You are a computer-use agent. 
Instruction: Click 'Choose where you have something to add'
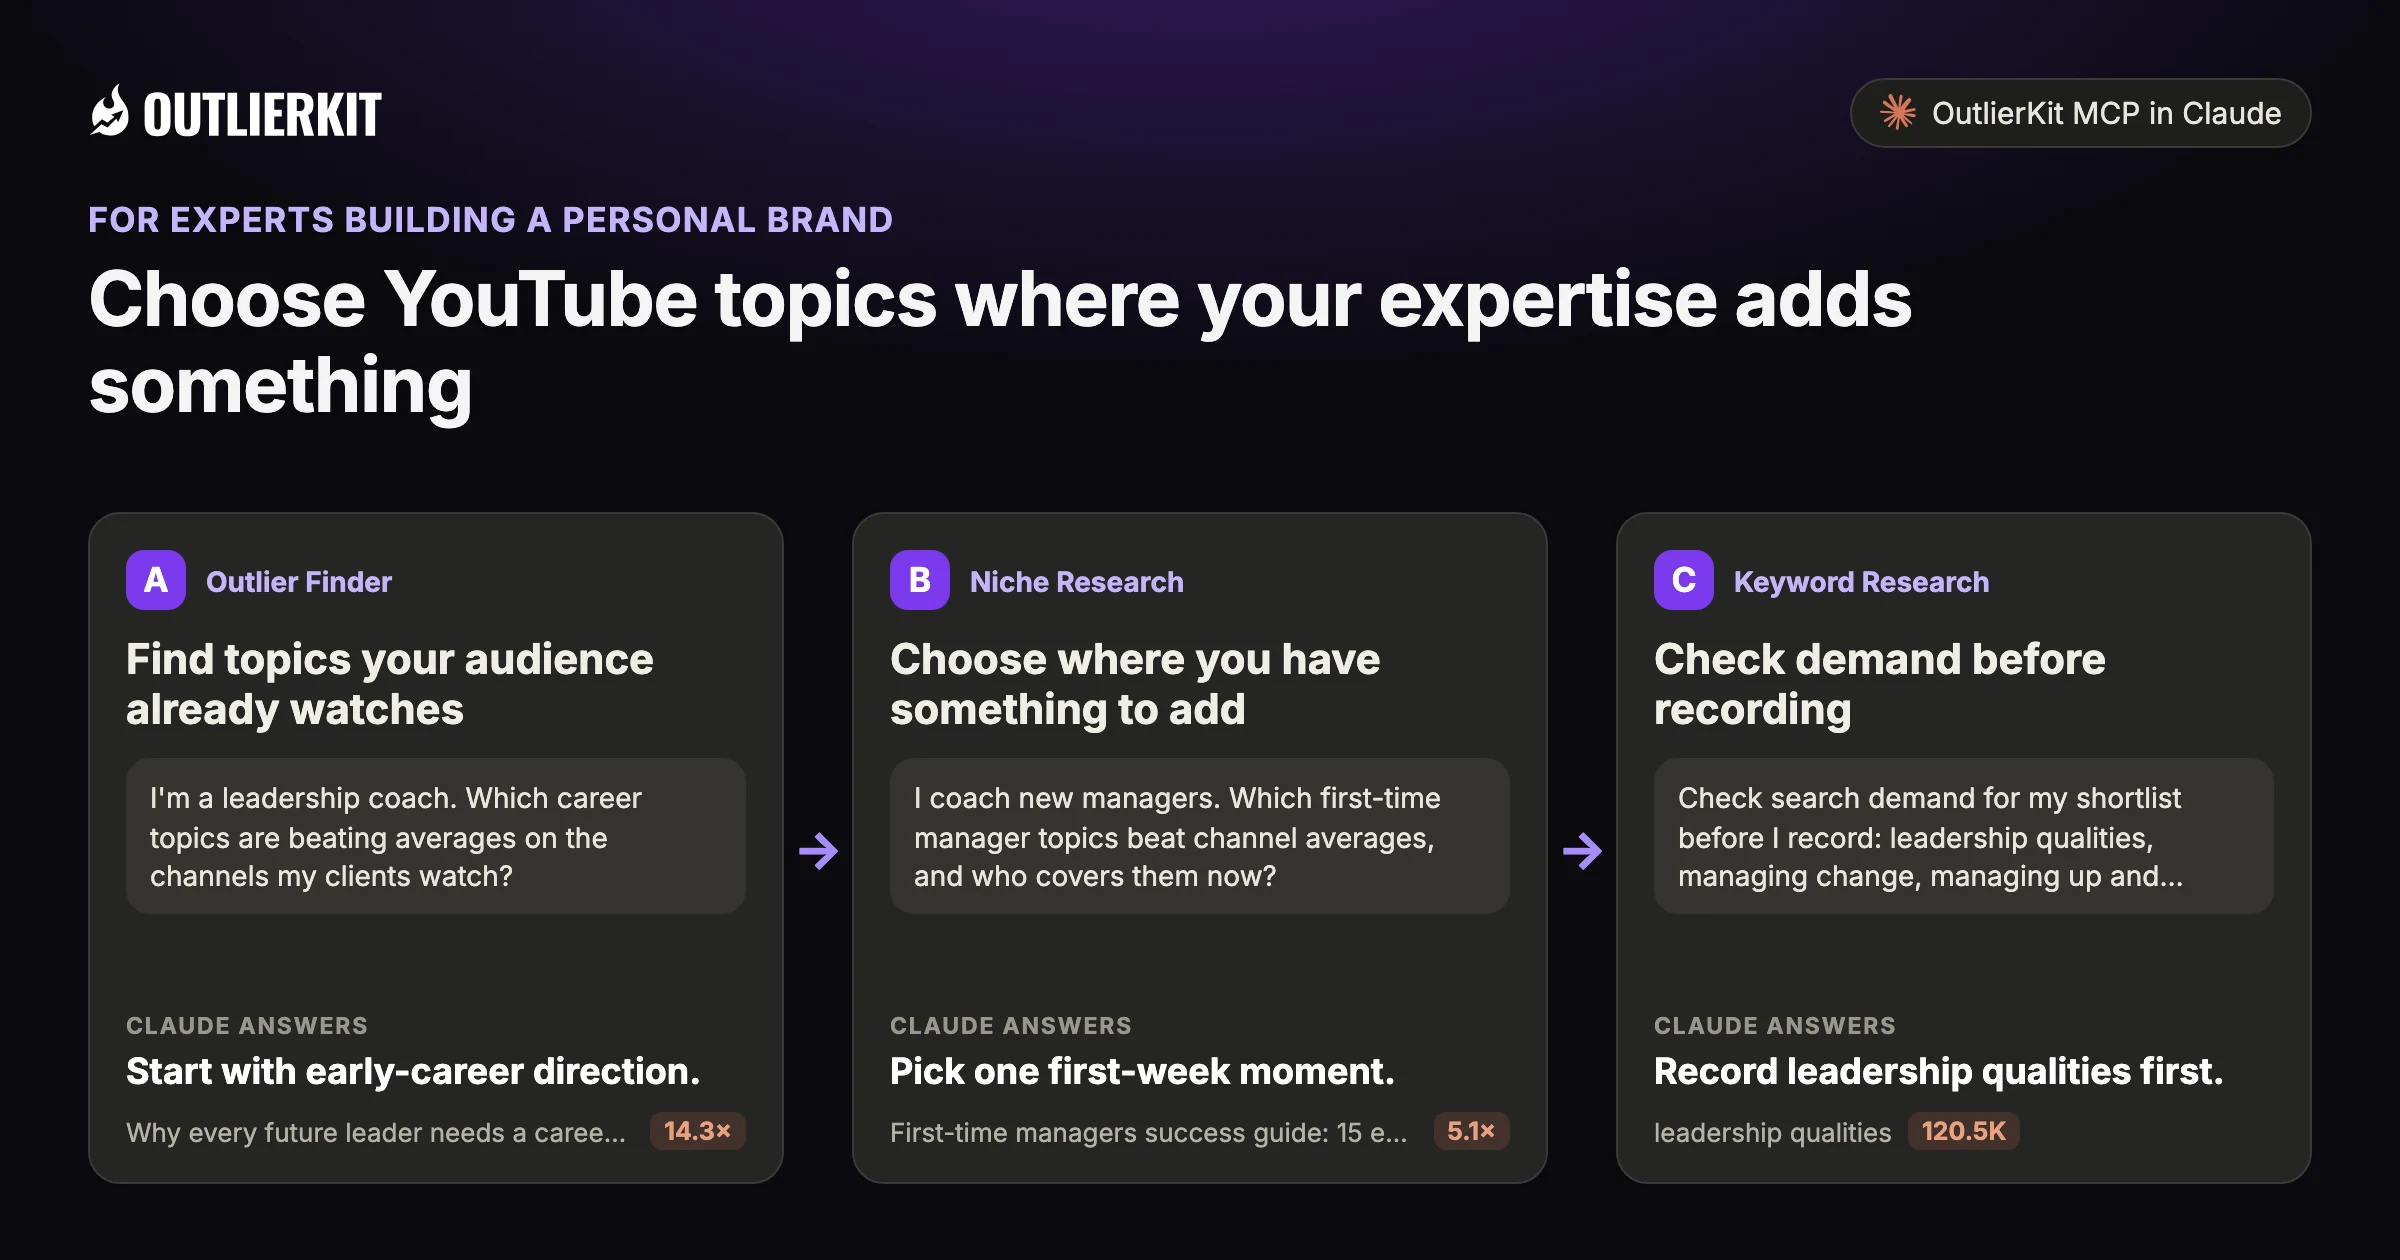pyautogui.click(x=1135, y=684)
